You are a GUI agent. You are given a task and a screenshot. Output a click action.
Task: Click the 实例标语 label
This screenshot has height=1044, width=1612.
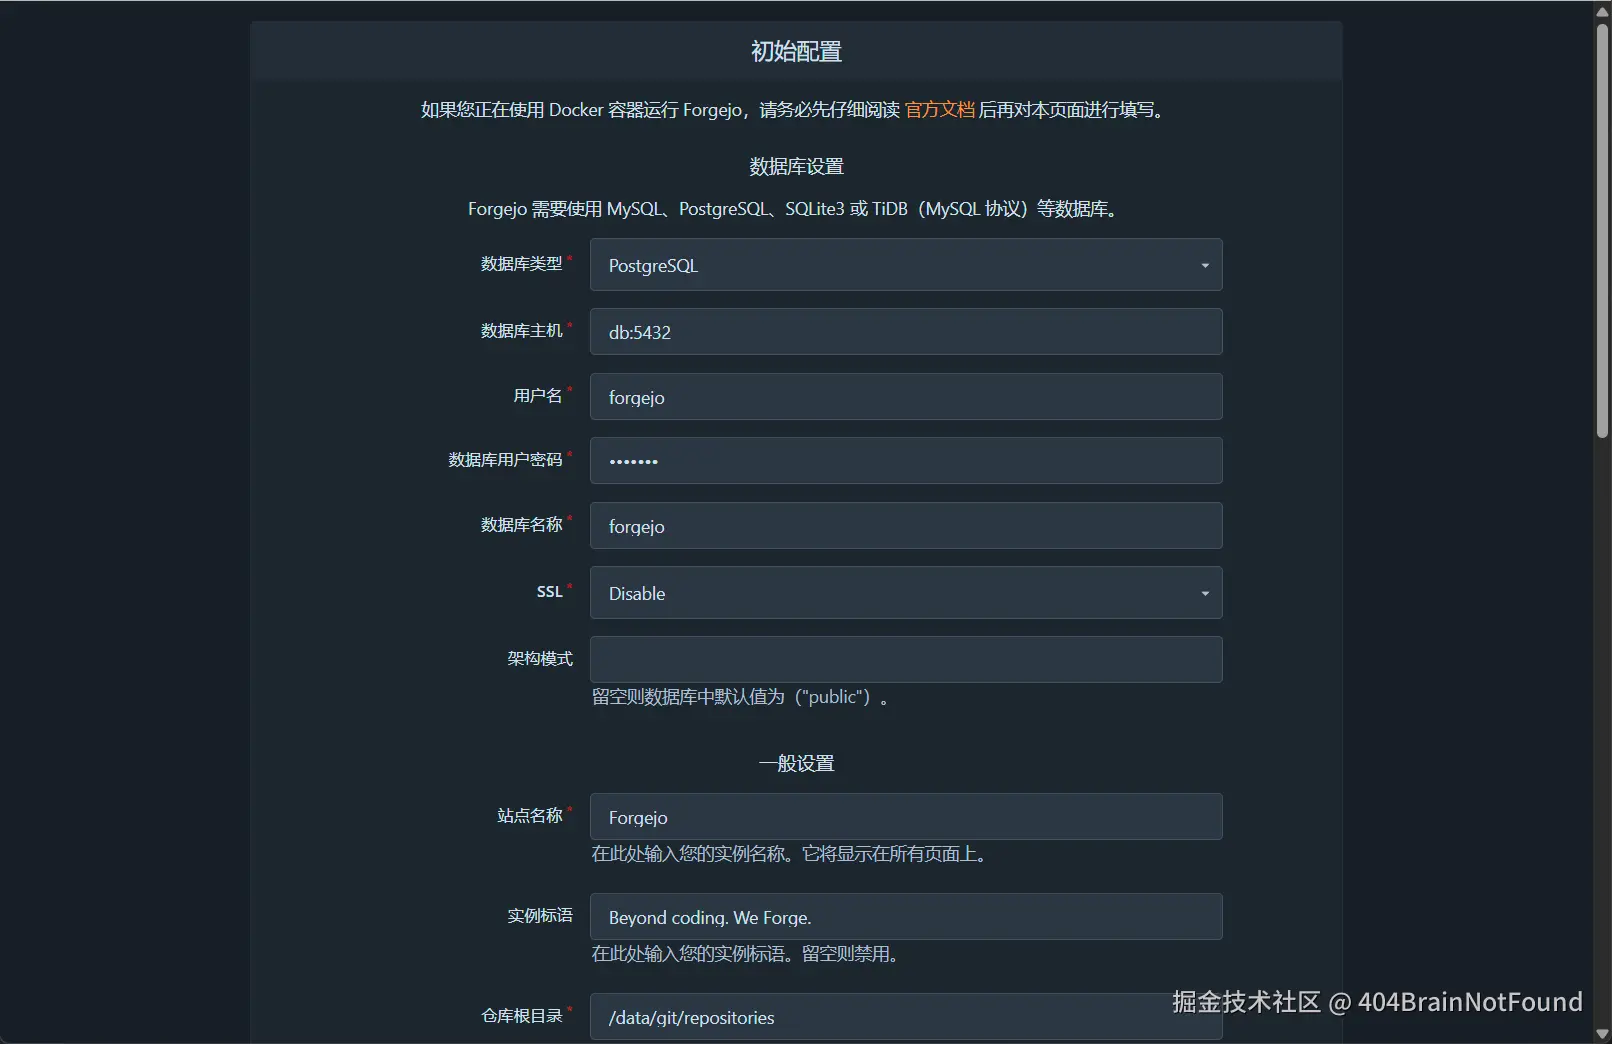pos(540,916)
